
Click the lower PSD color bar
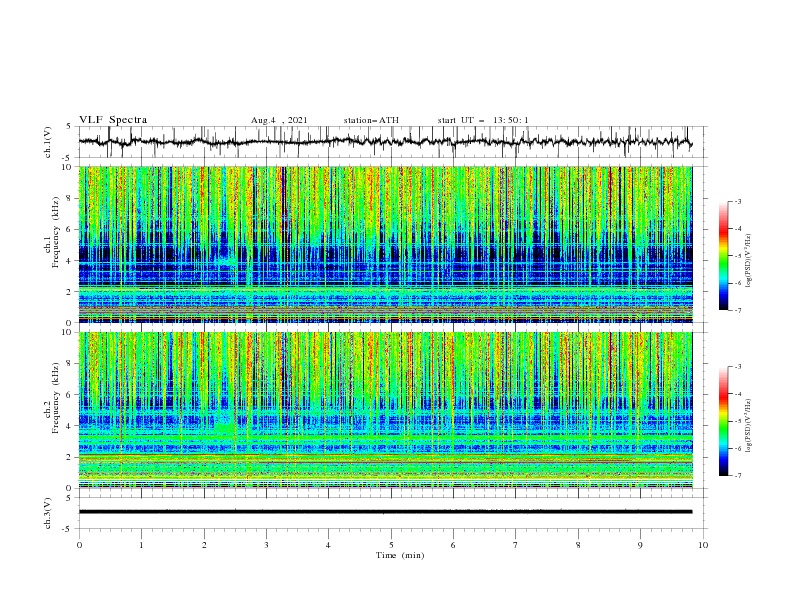point(723,421)
